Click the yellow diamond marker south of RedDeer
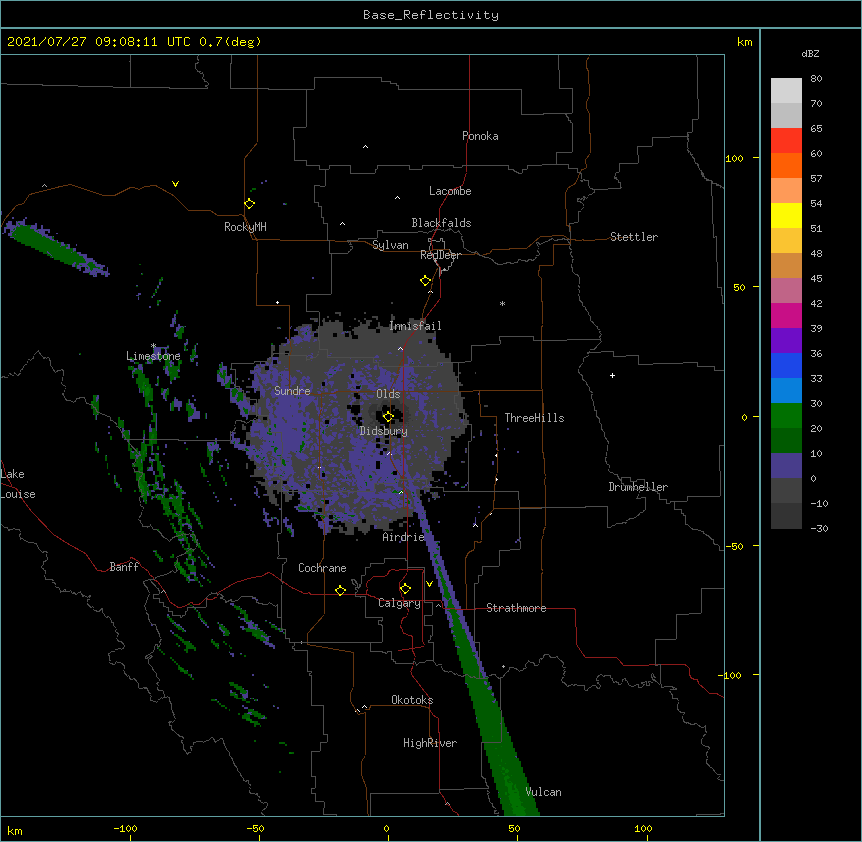The image size is (862, 842). coord(426,281)
